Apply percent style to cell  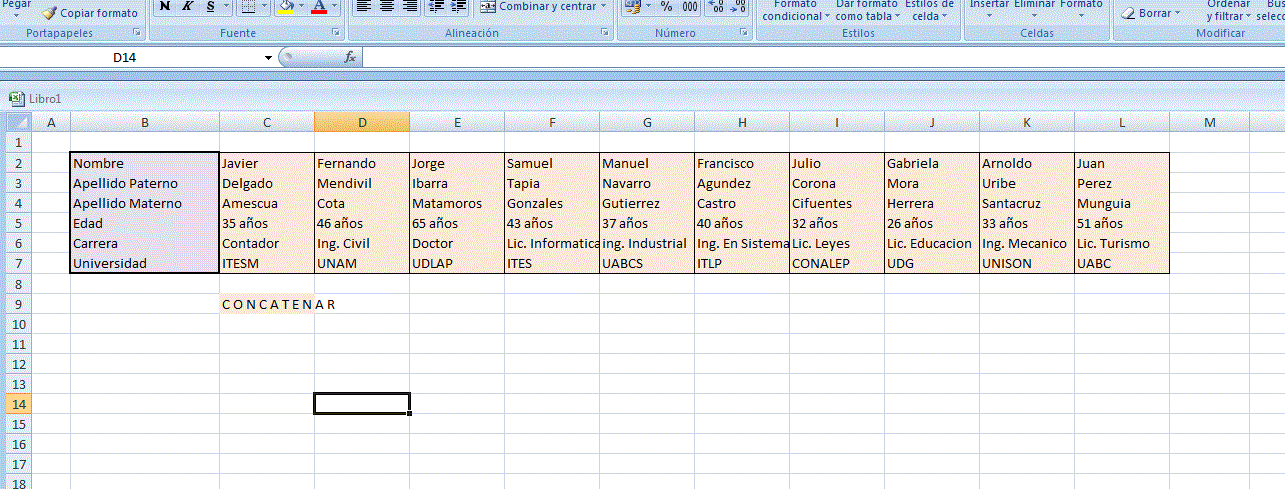pos(666,7)
